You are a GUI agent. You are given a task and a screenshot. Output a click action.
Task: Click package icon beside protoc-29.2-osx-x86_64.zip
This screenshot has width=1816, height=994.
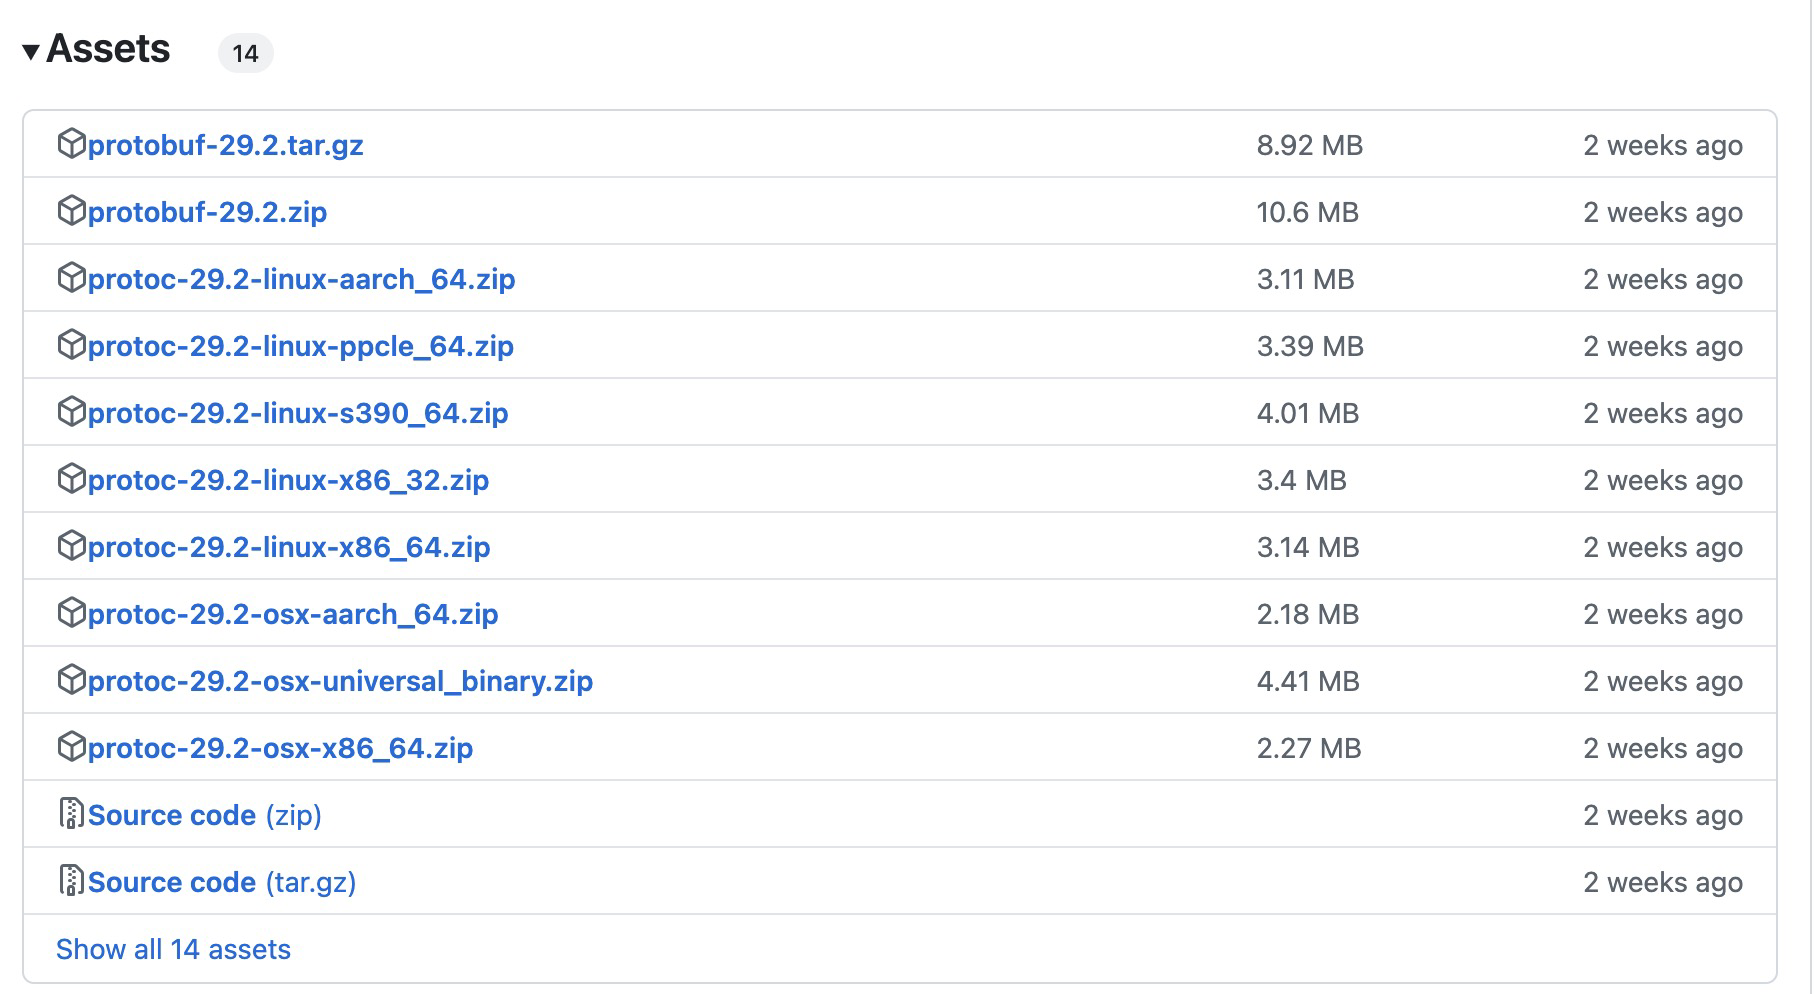[x=71, y=747]
